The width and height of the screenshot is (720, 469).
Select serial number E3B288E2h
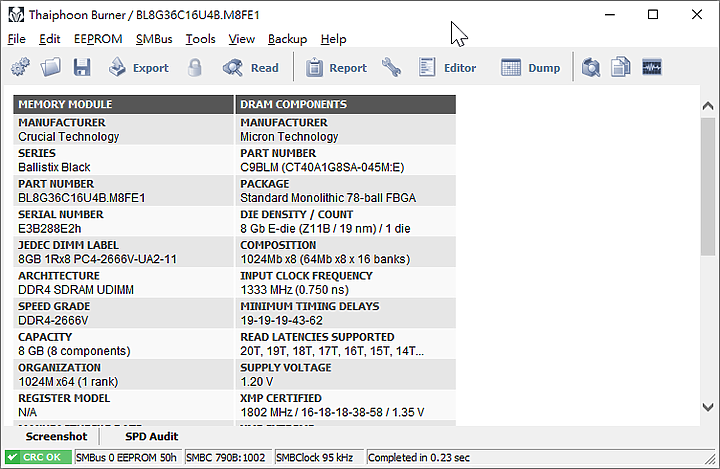[x=50, y=229]
